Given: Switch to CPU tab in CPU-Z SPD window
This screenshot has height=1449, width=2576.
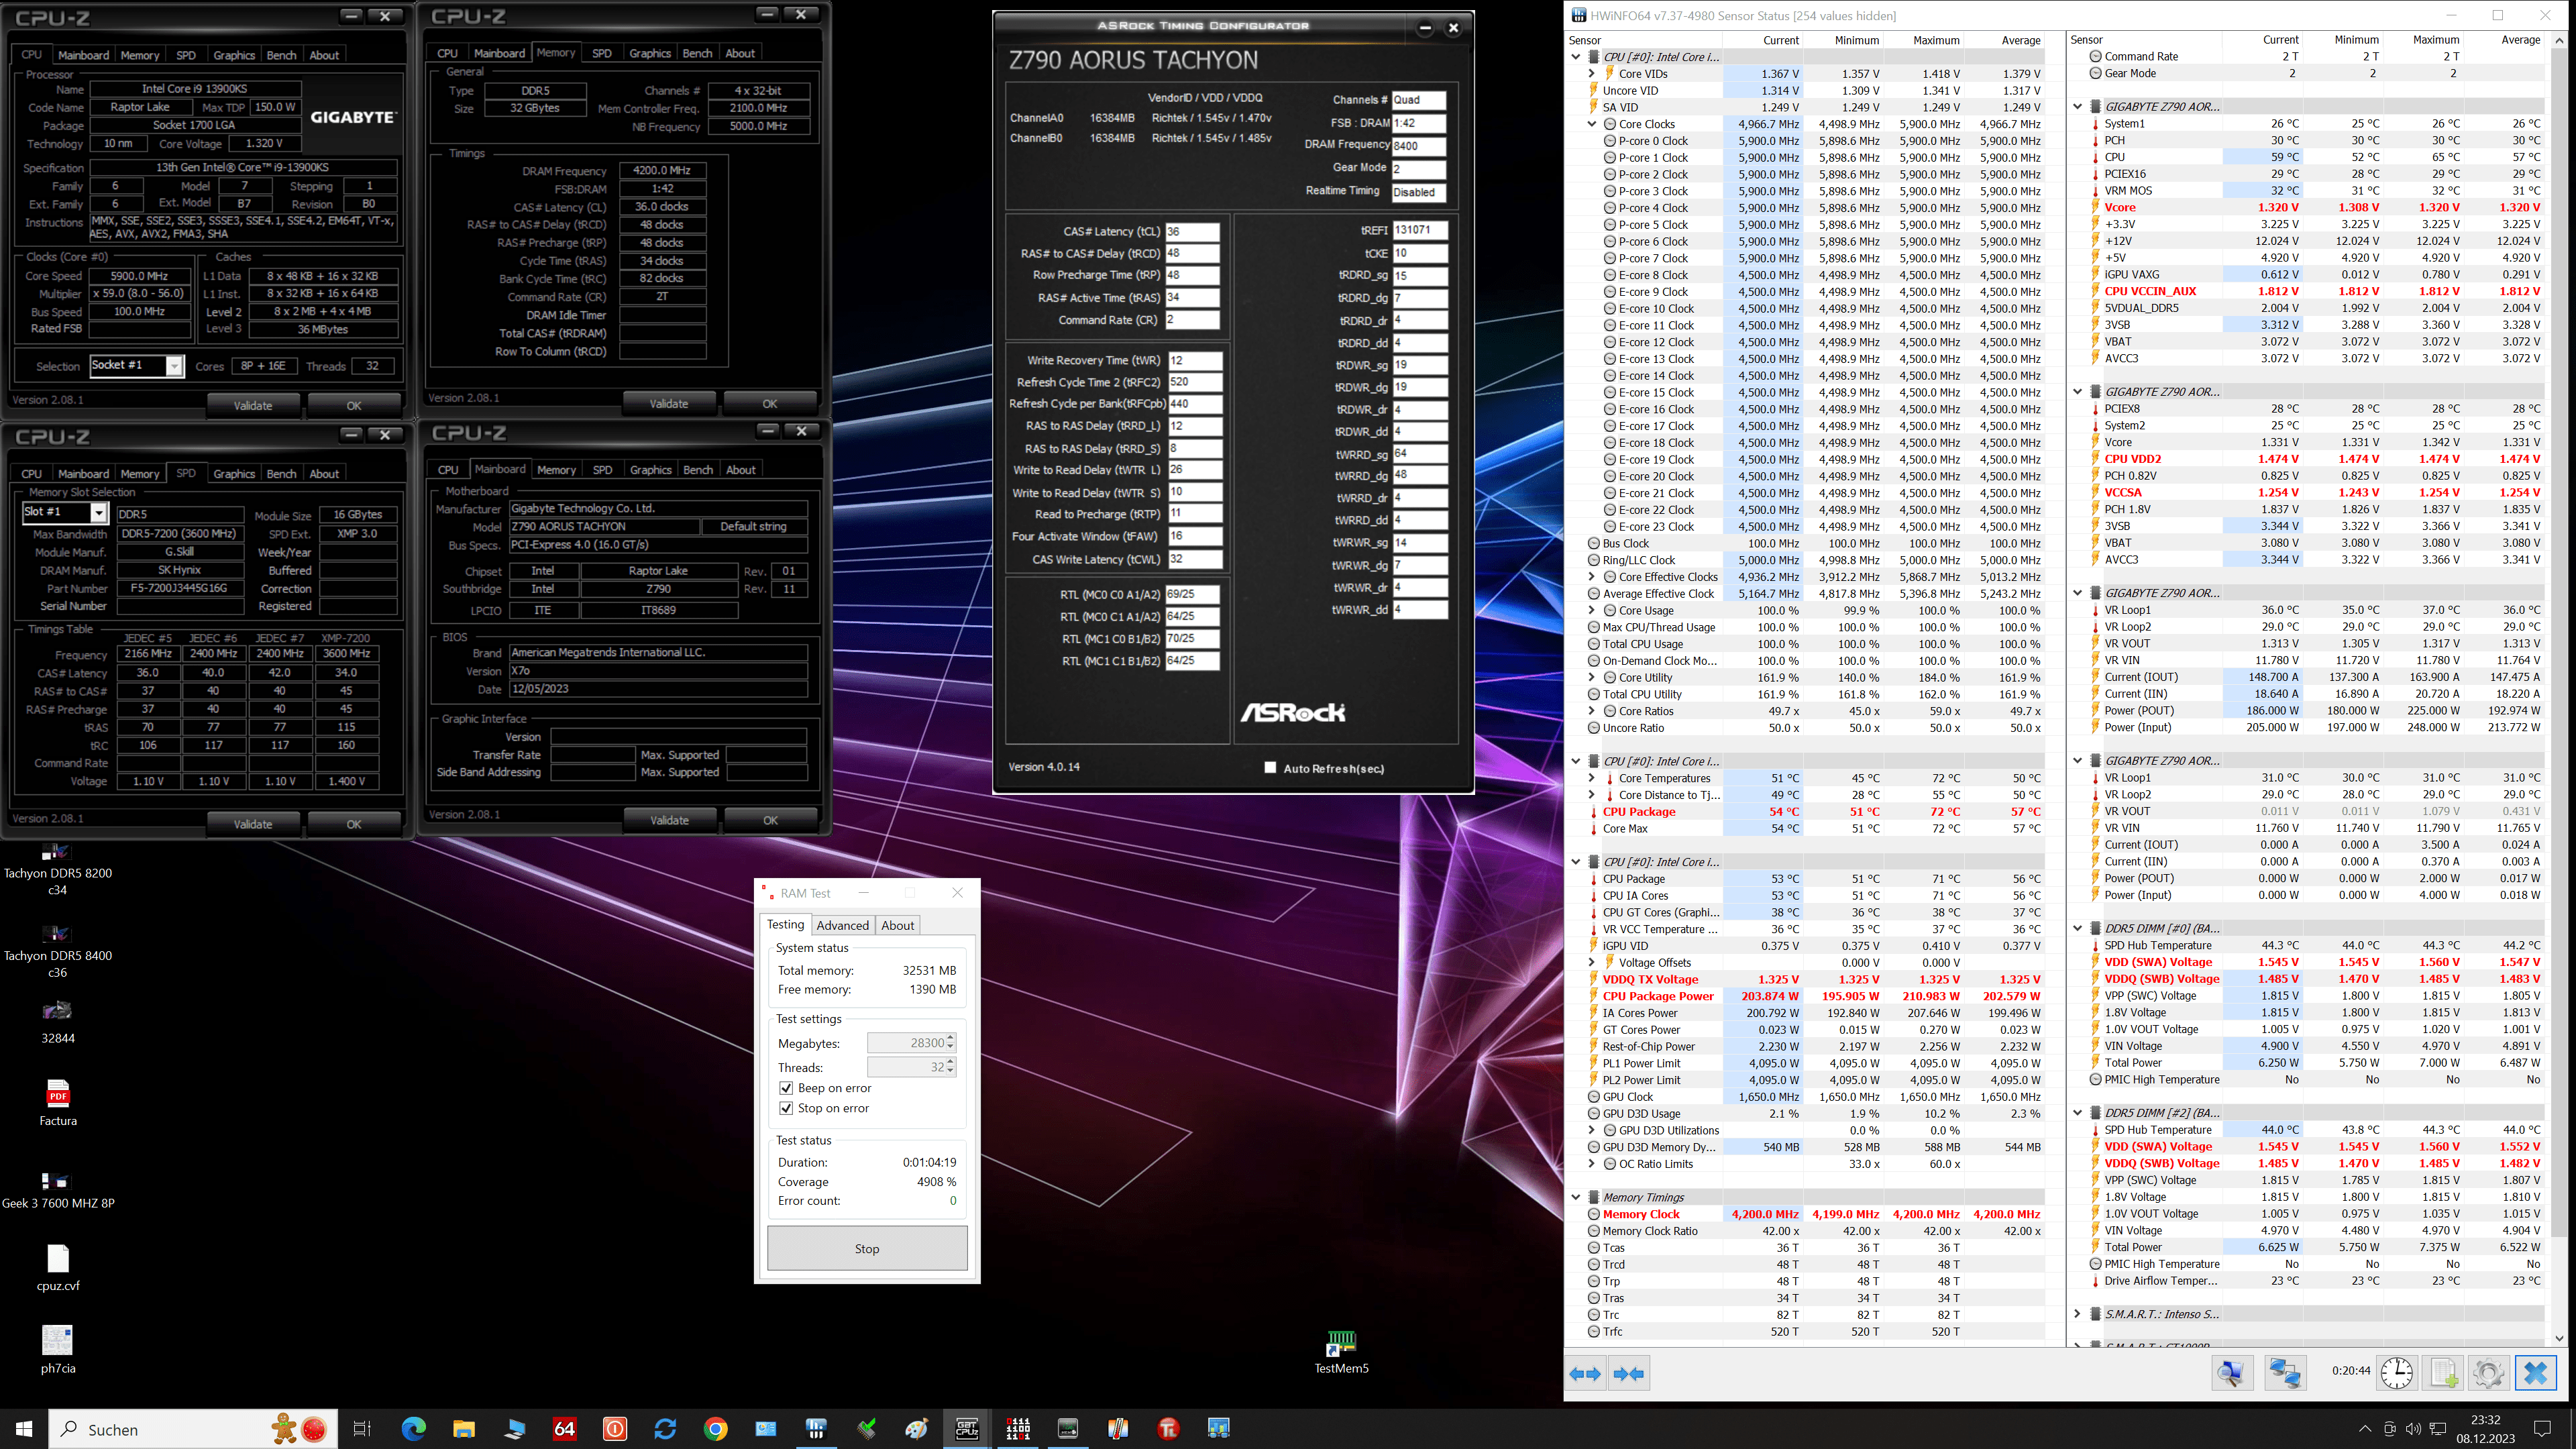Looking at the screenshot, I should pyautogui.click(x=32, y=474).
